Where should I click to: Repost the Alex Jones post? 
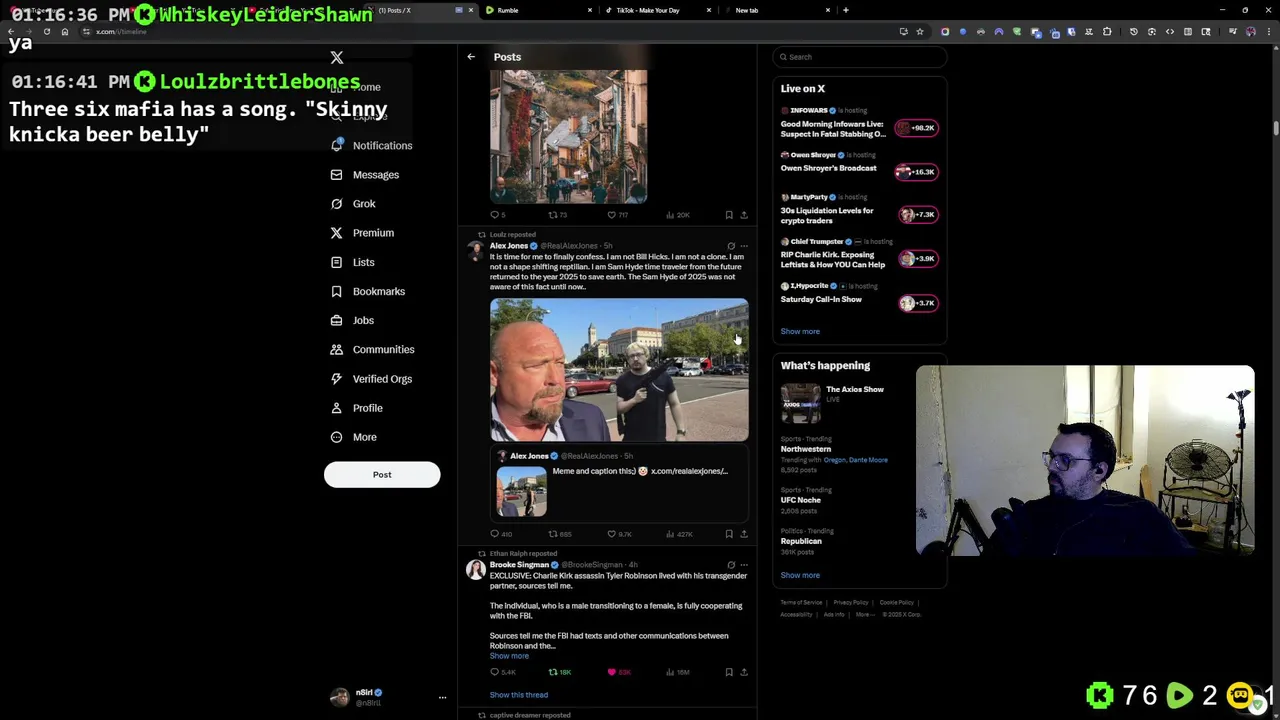point(552,534)
